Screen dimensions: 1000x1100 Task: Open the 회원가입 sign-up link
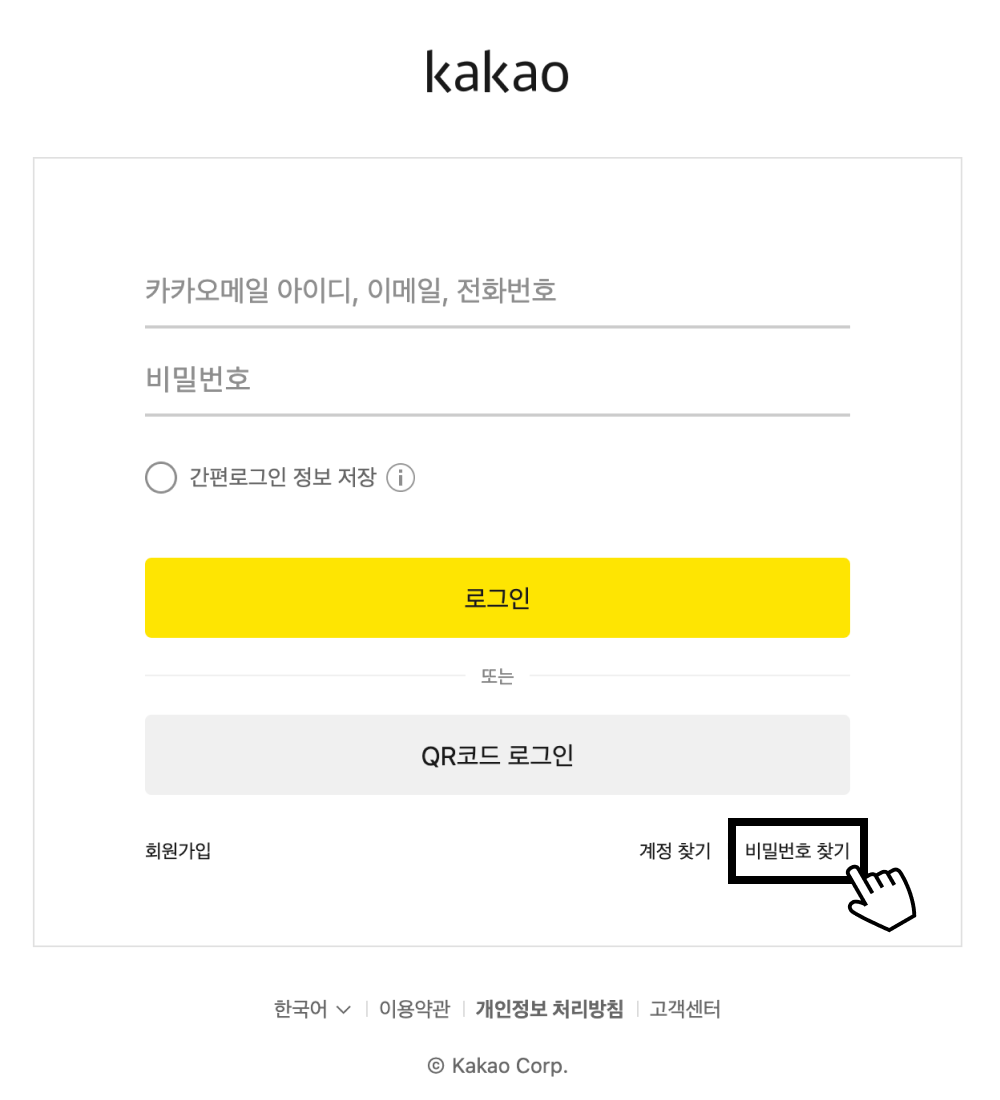coord(178,851)
